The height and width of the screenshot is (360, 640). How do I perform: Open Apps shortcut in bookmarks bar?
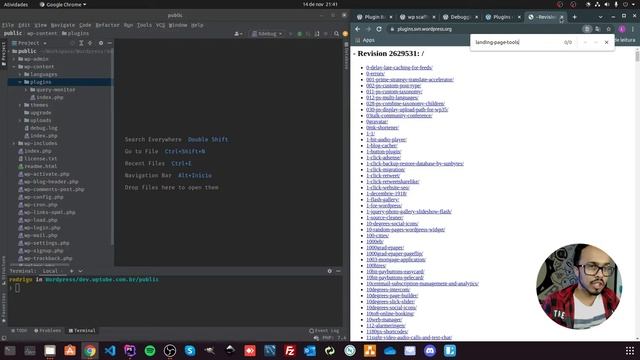click(365, 40)
